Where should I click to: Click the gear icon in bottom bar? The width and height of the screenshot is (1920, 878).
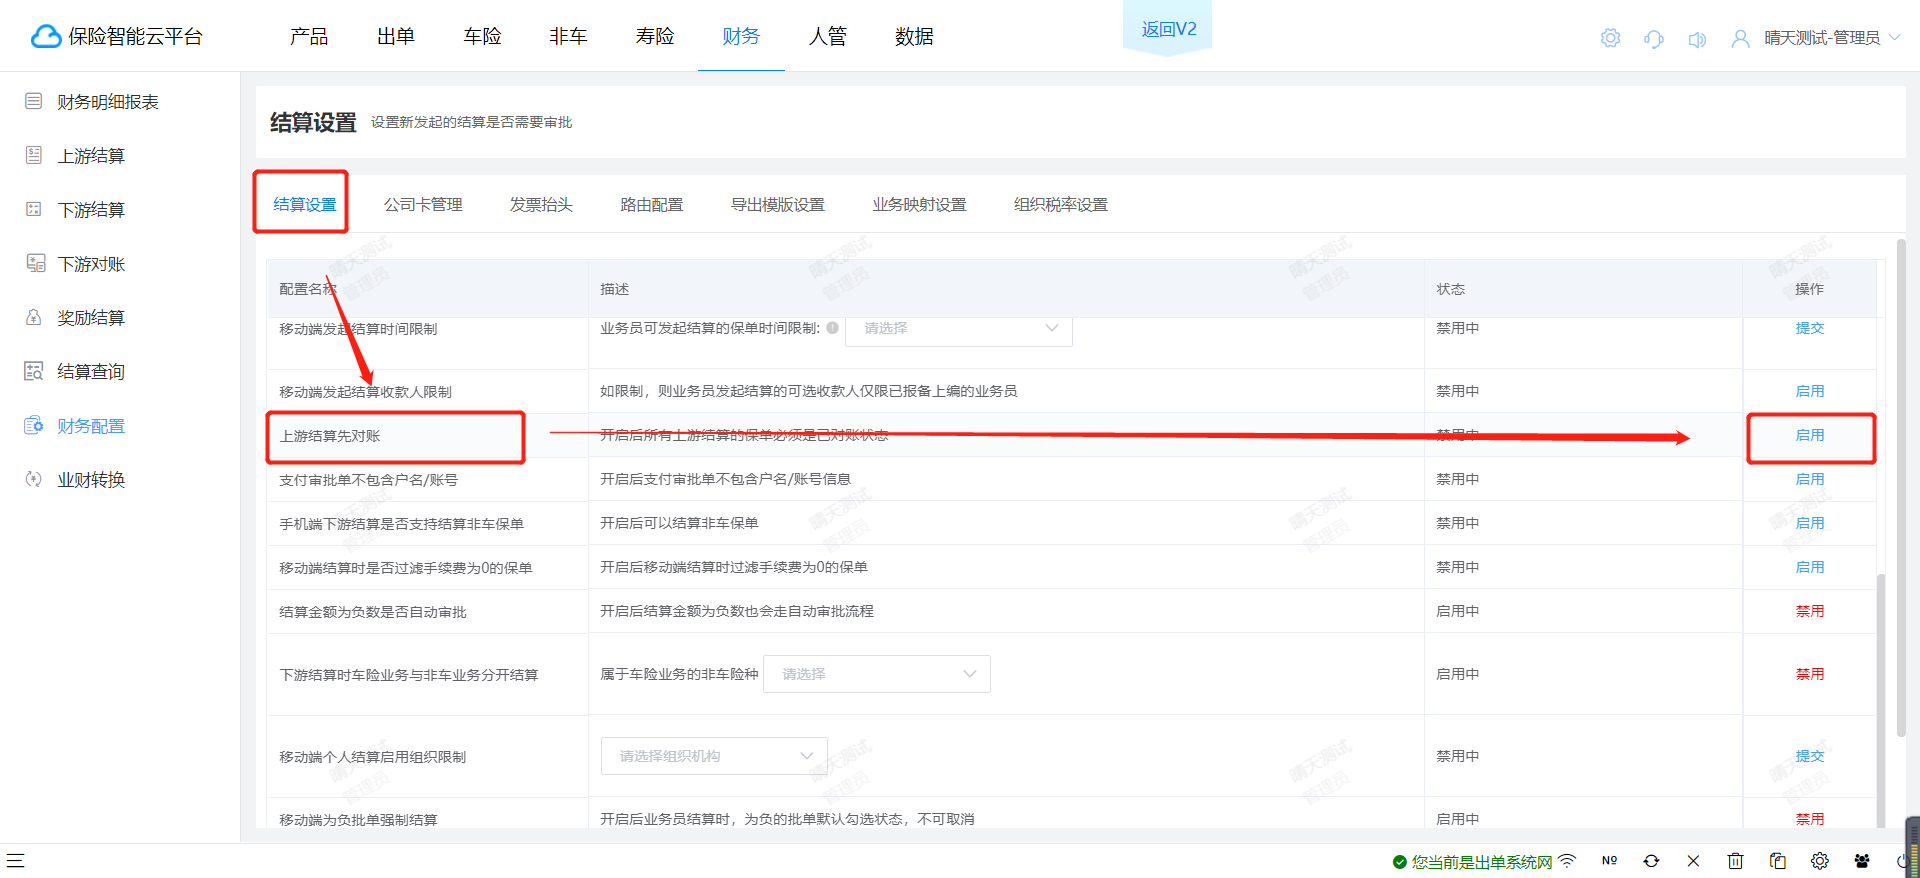coord(1819,860)
